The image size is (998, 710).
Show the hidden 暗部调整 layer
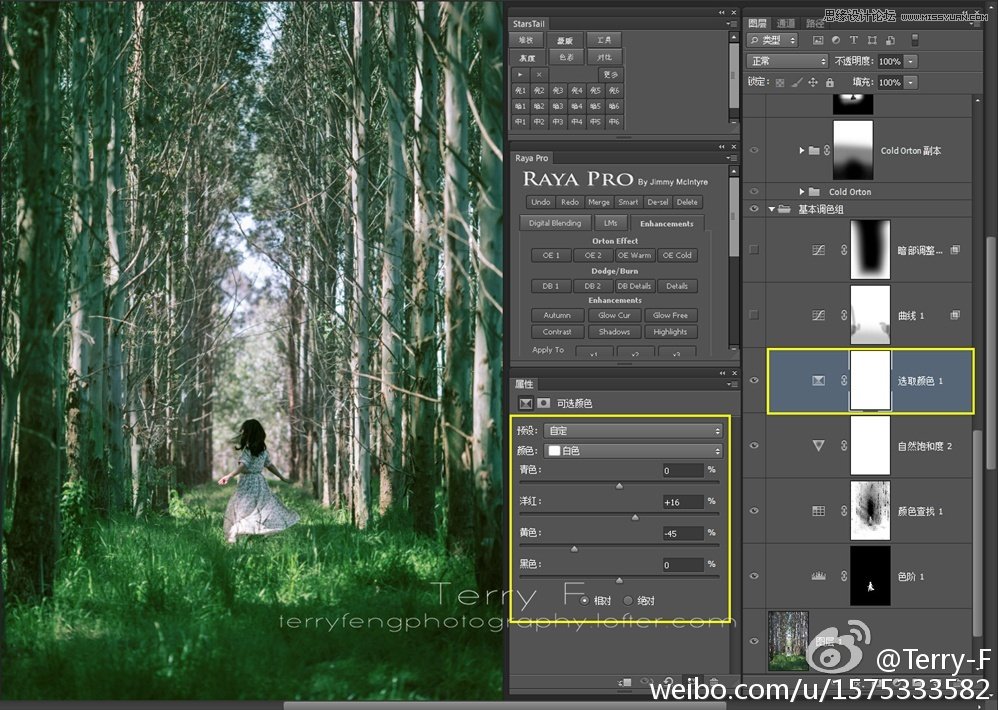[x=754, y=250]
